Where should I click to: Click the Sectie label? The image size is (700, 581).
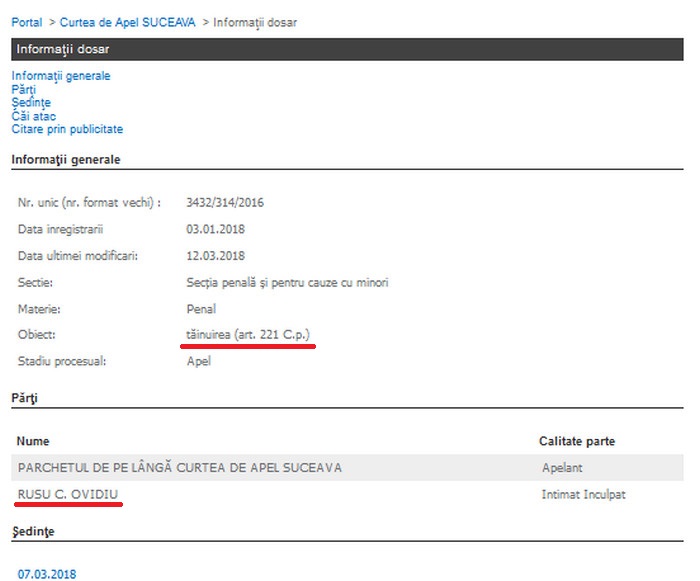click(x=35, y=283)
